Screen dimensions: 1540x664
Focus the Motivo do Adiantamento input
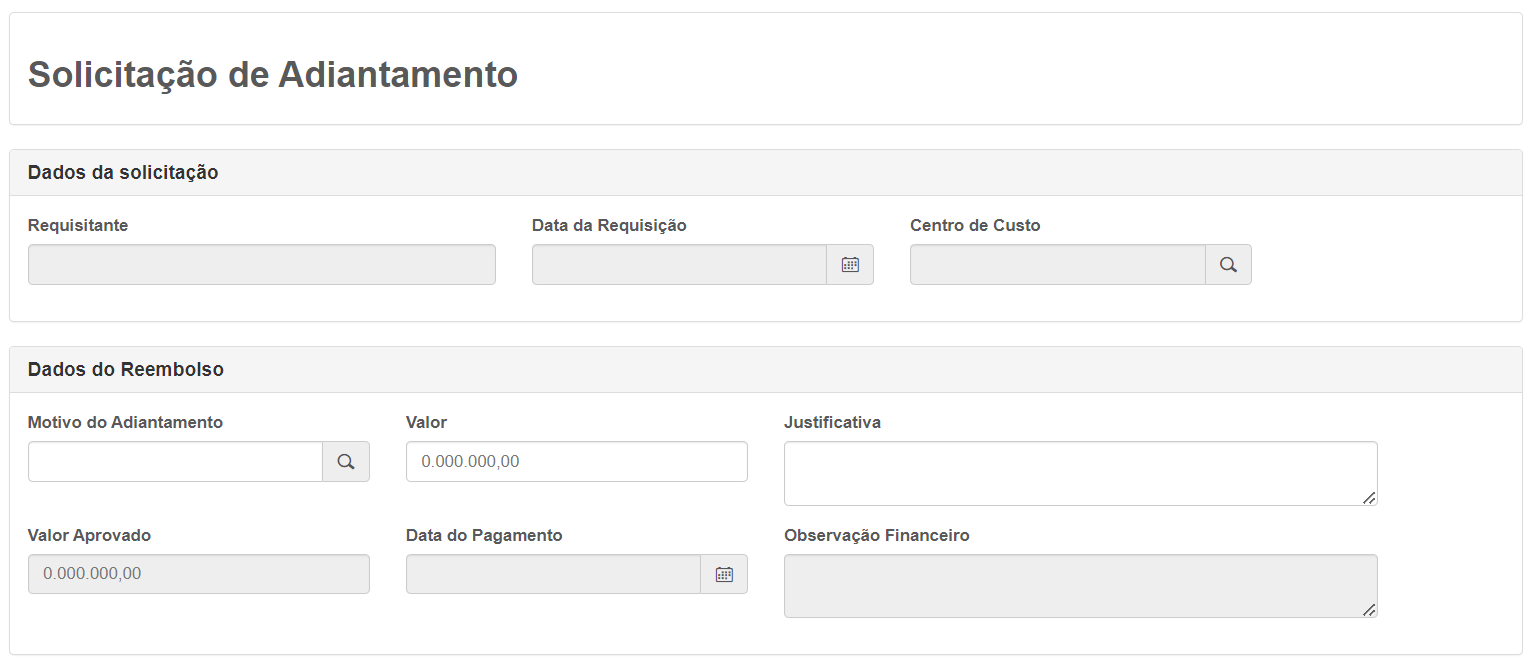[x=175, y=462]
